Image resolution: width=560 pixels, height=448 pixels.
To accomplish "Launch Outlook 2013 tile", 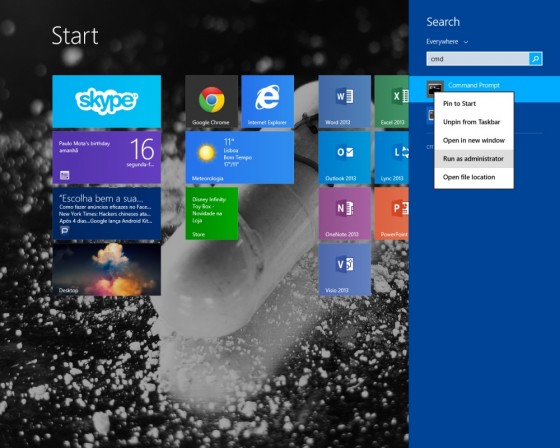I will [x=345, y=158].
